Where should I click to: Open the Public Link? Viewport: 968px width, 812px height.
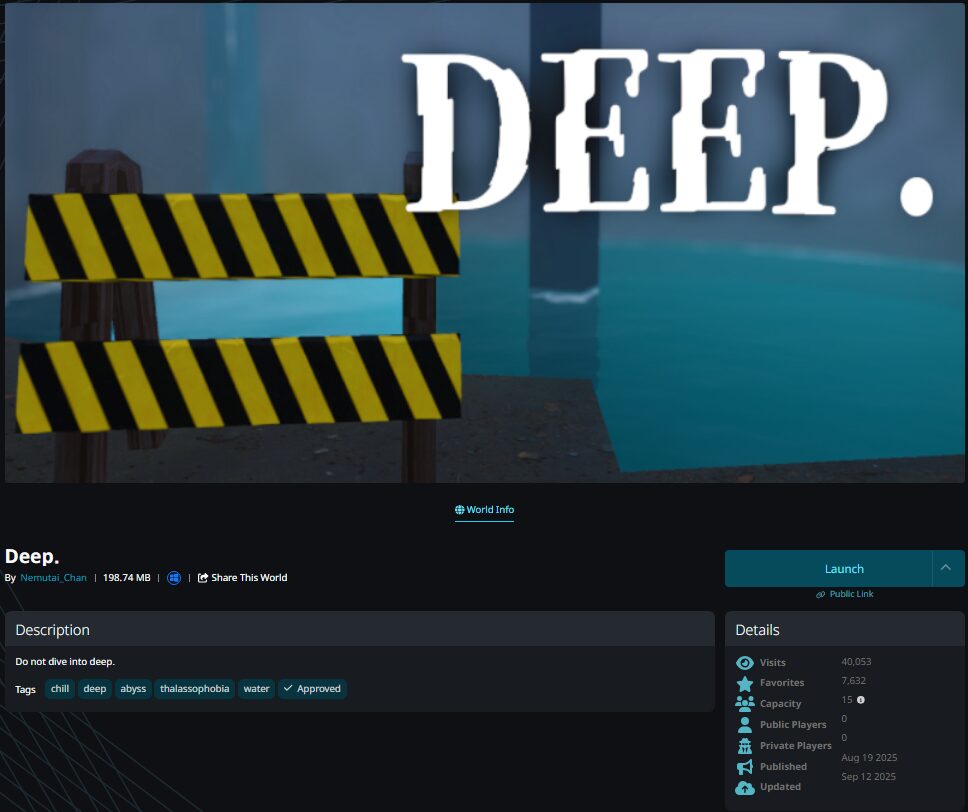845,594
